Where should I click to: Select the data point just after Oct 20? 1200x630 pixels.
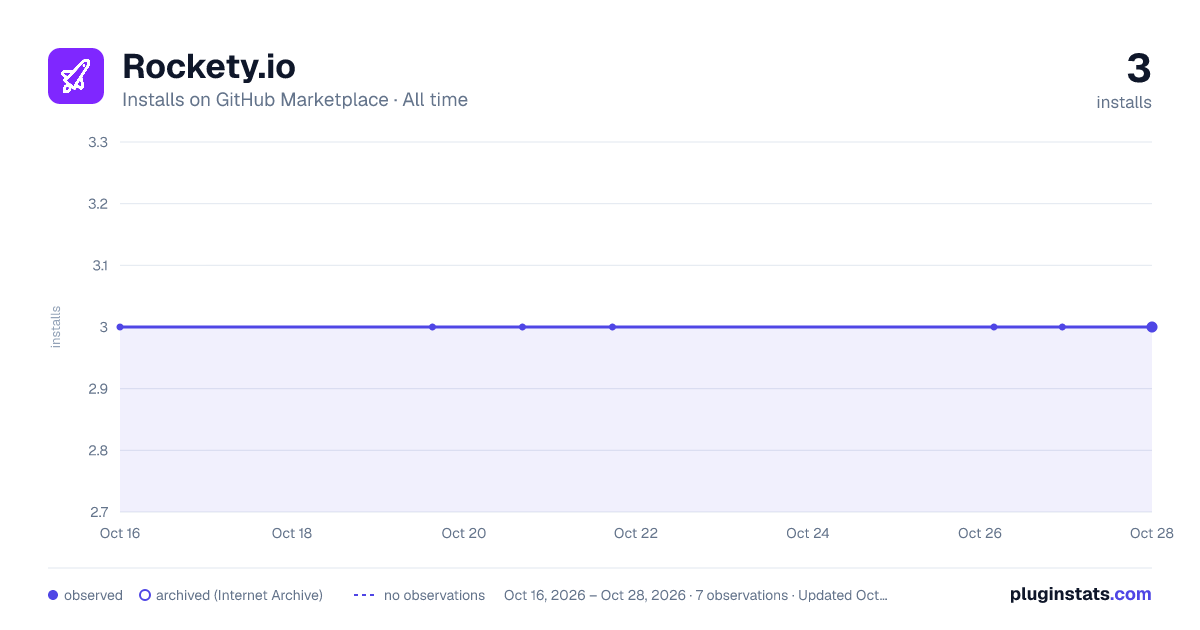pyautogui.click(x=522, y=327)
